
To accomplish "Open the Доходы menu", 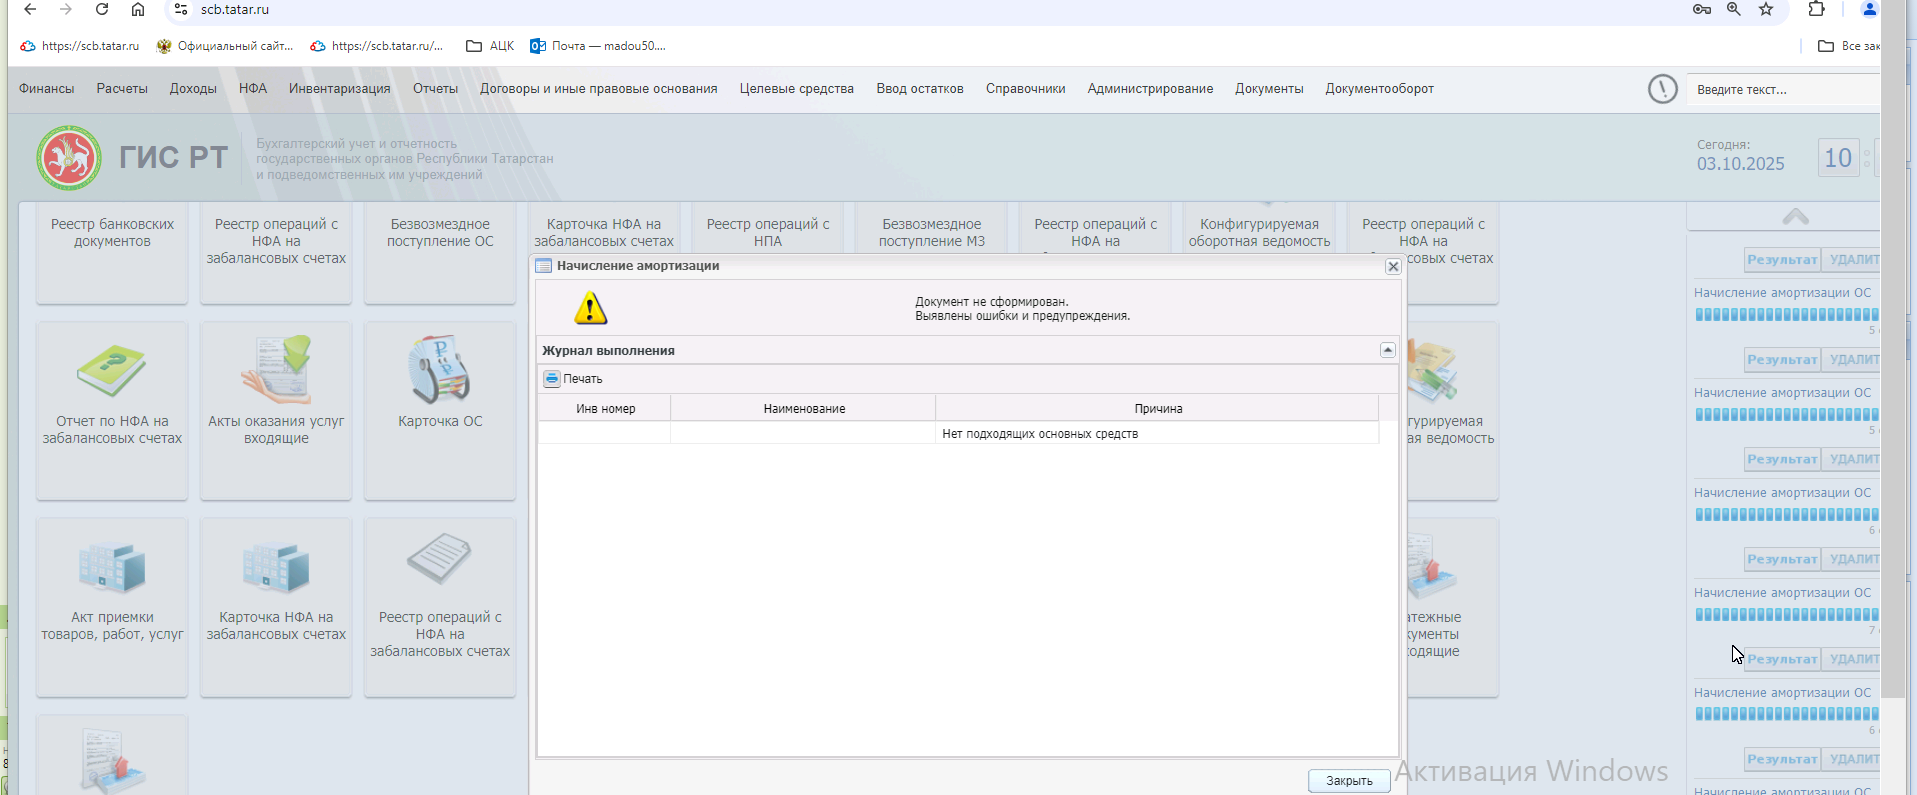I will pos(193,89).
